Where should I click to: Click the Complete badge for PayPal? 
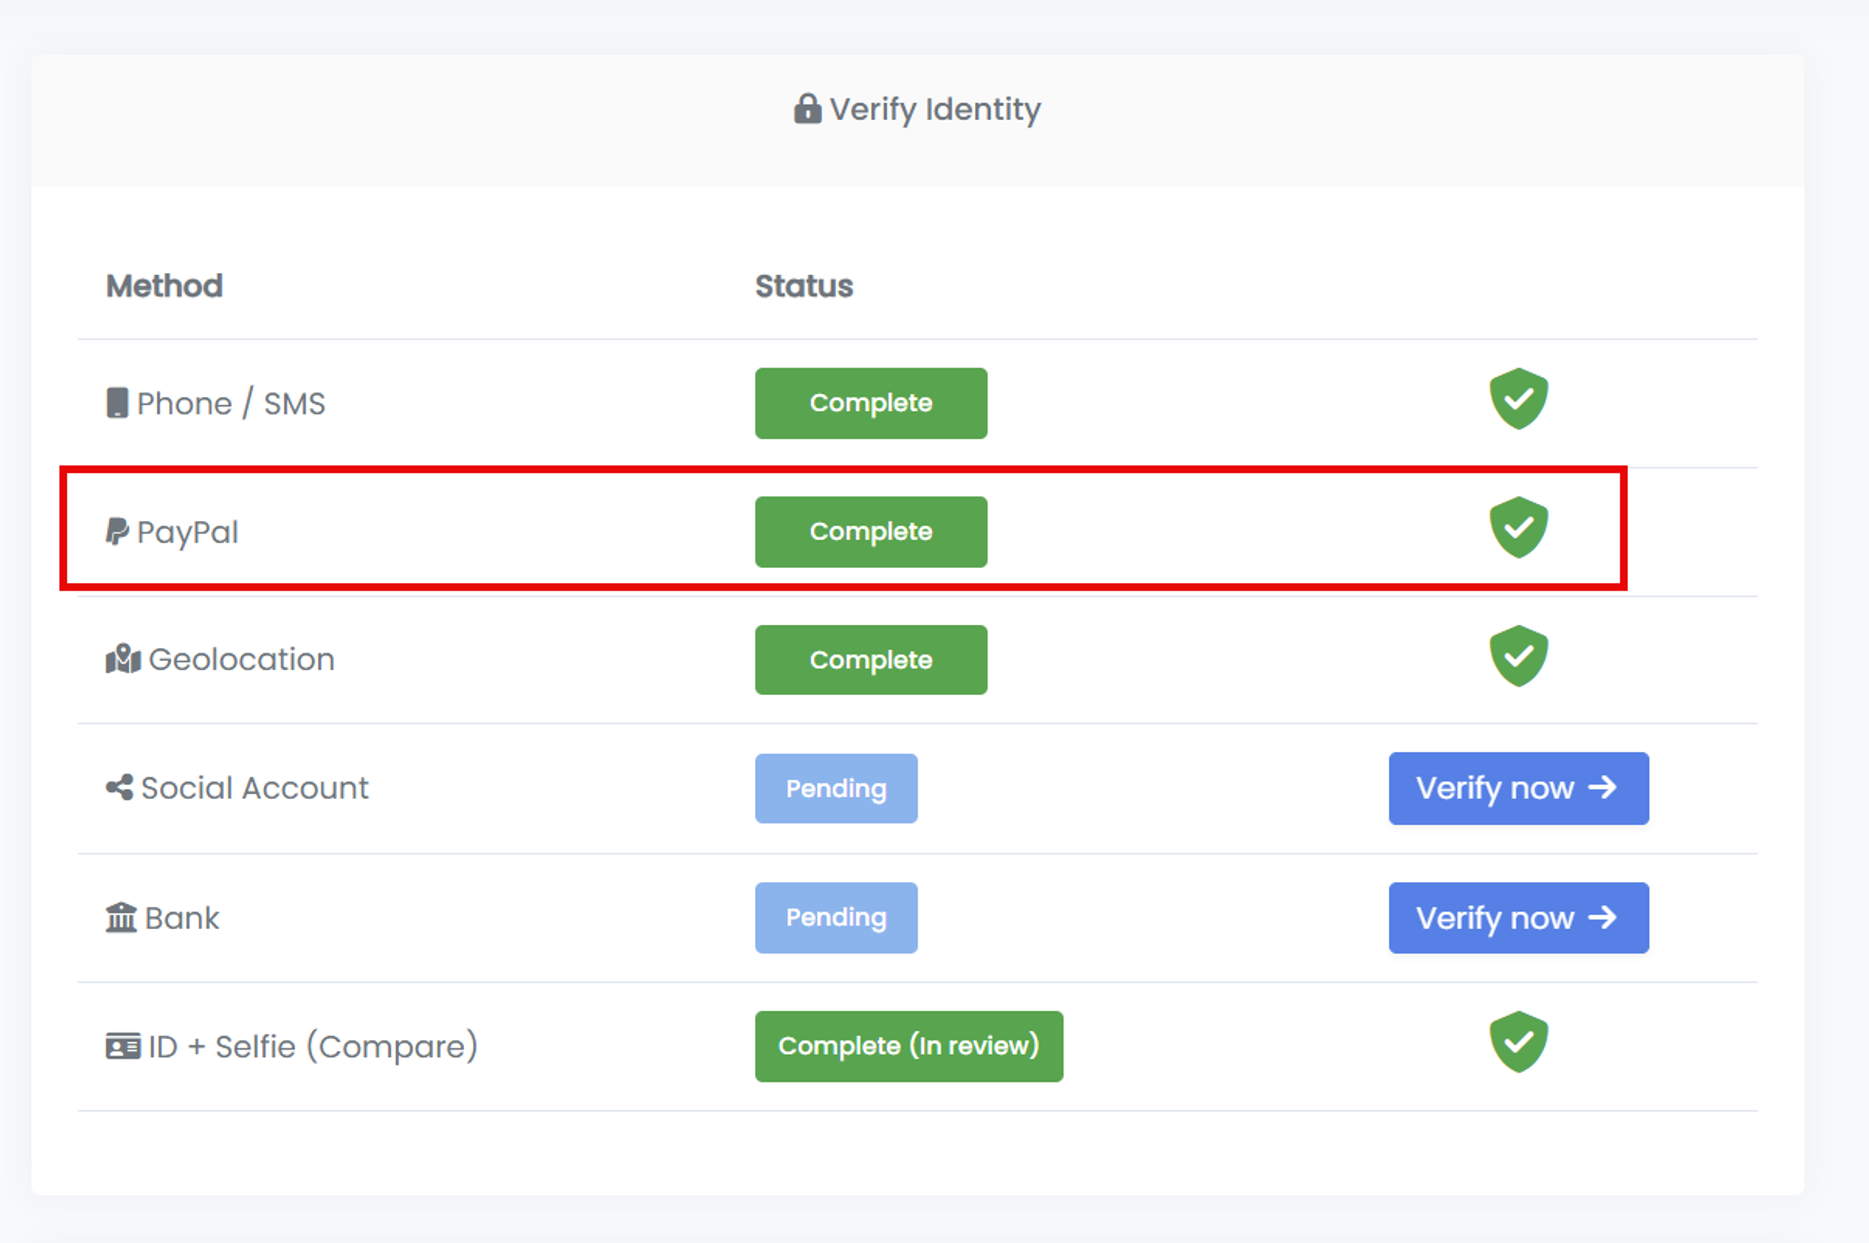pos(870,532)
